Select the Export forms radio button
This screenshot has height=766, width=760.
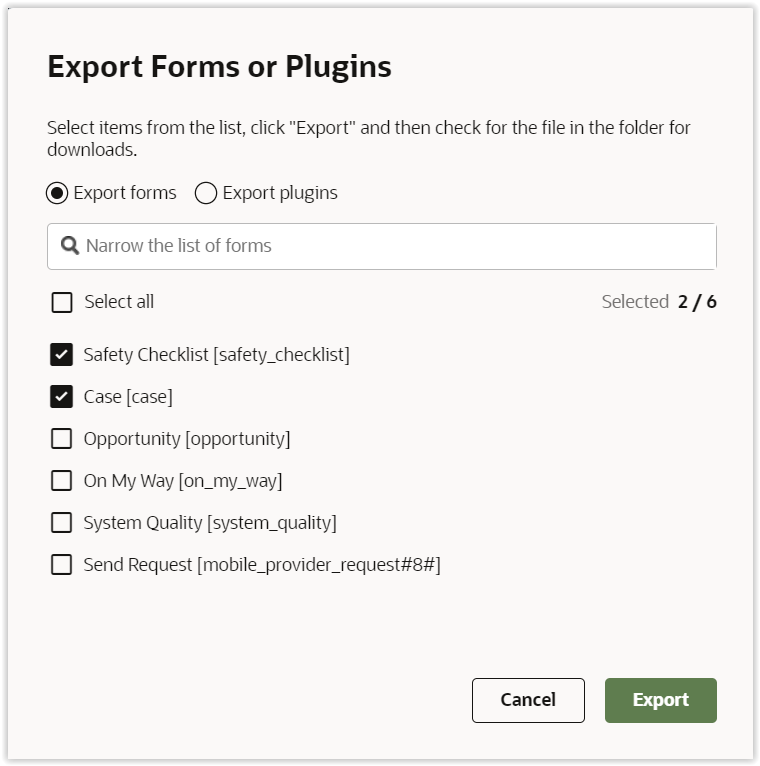[58, 193]
